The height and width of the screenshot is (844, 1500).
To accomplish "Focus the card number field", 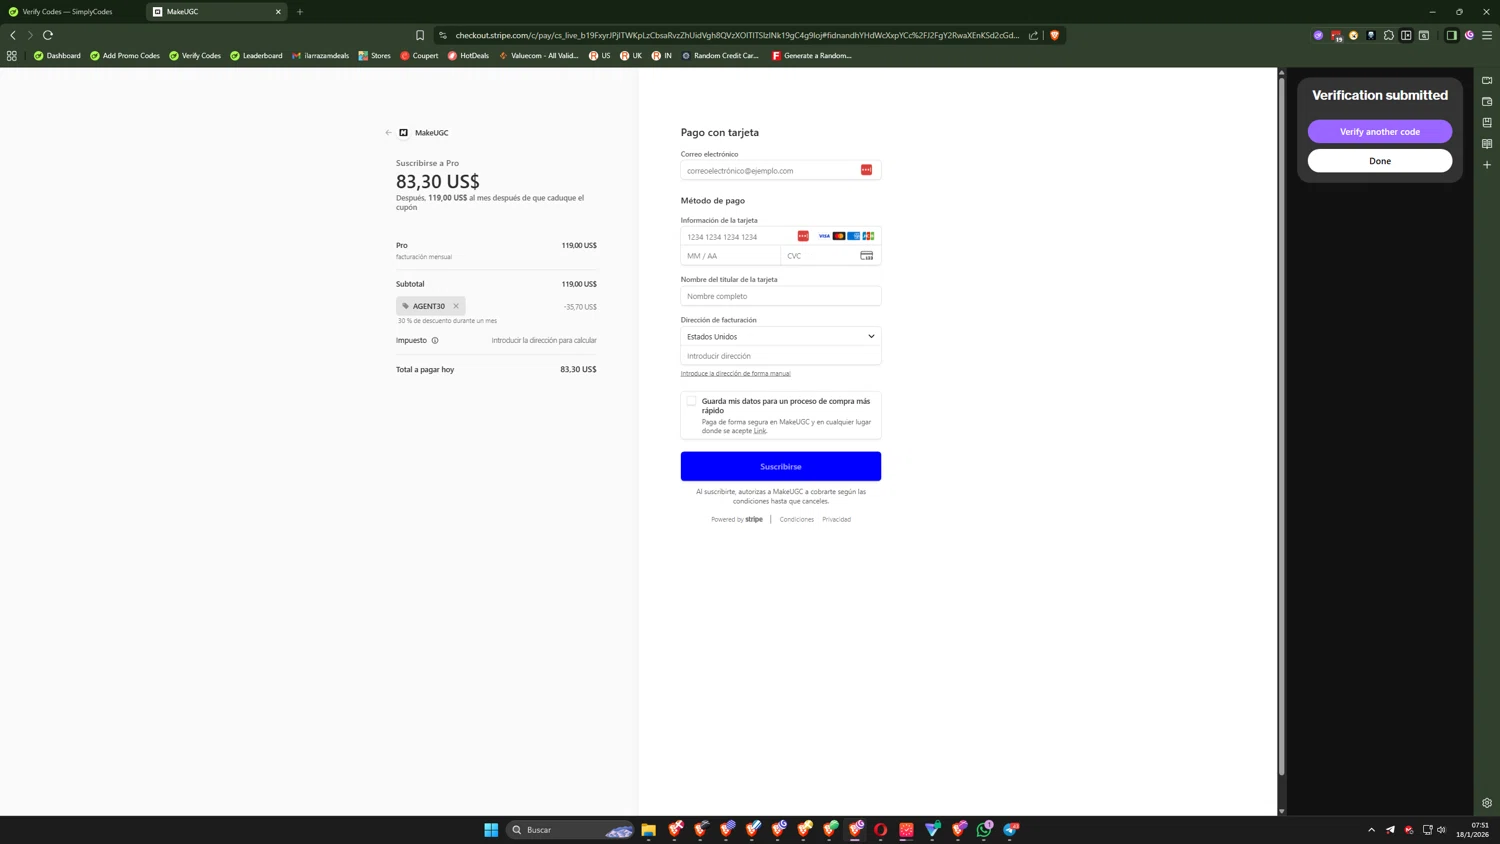I will pyautogui.click(x=781, y=237).
